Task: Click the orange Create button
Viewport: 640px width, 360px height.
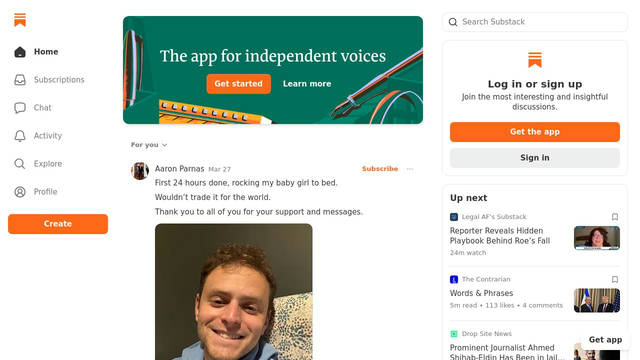Action: (x=58, y=224)
